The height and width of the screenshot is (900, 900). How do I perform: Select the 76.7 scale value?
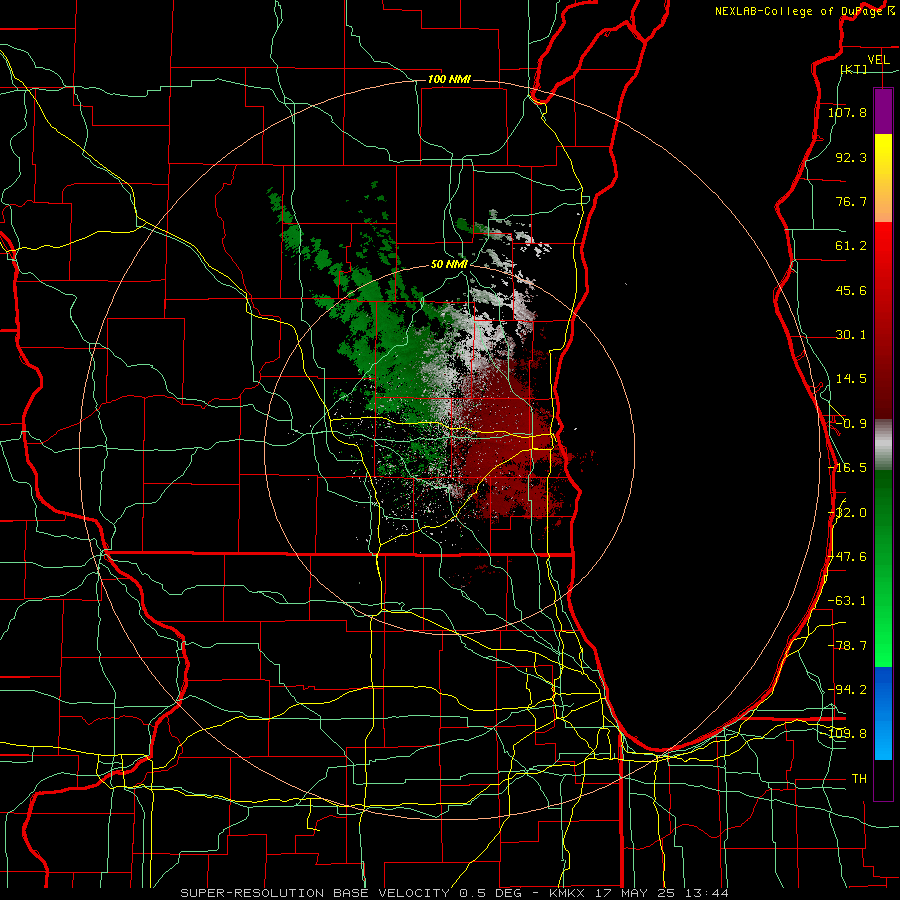pos(851,201)
